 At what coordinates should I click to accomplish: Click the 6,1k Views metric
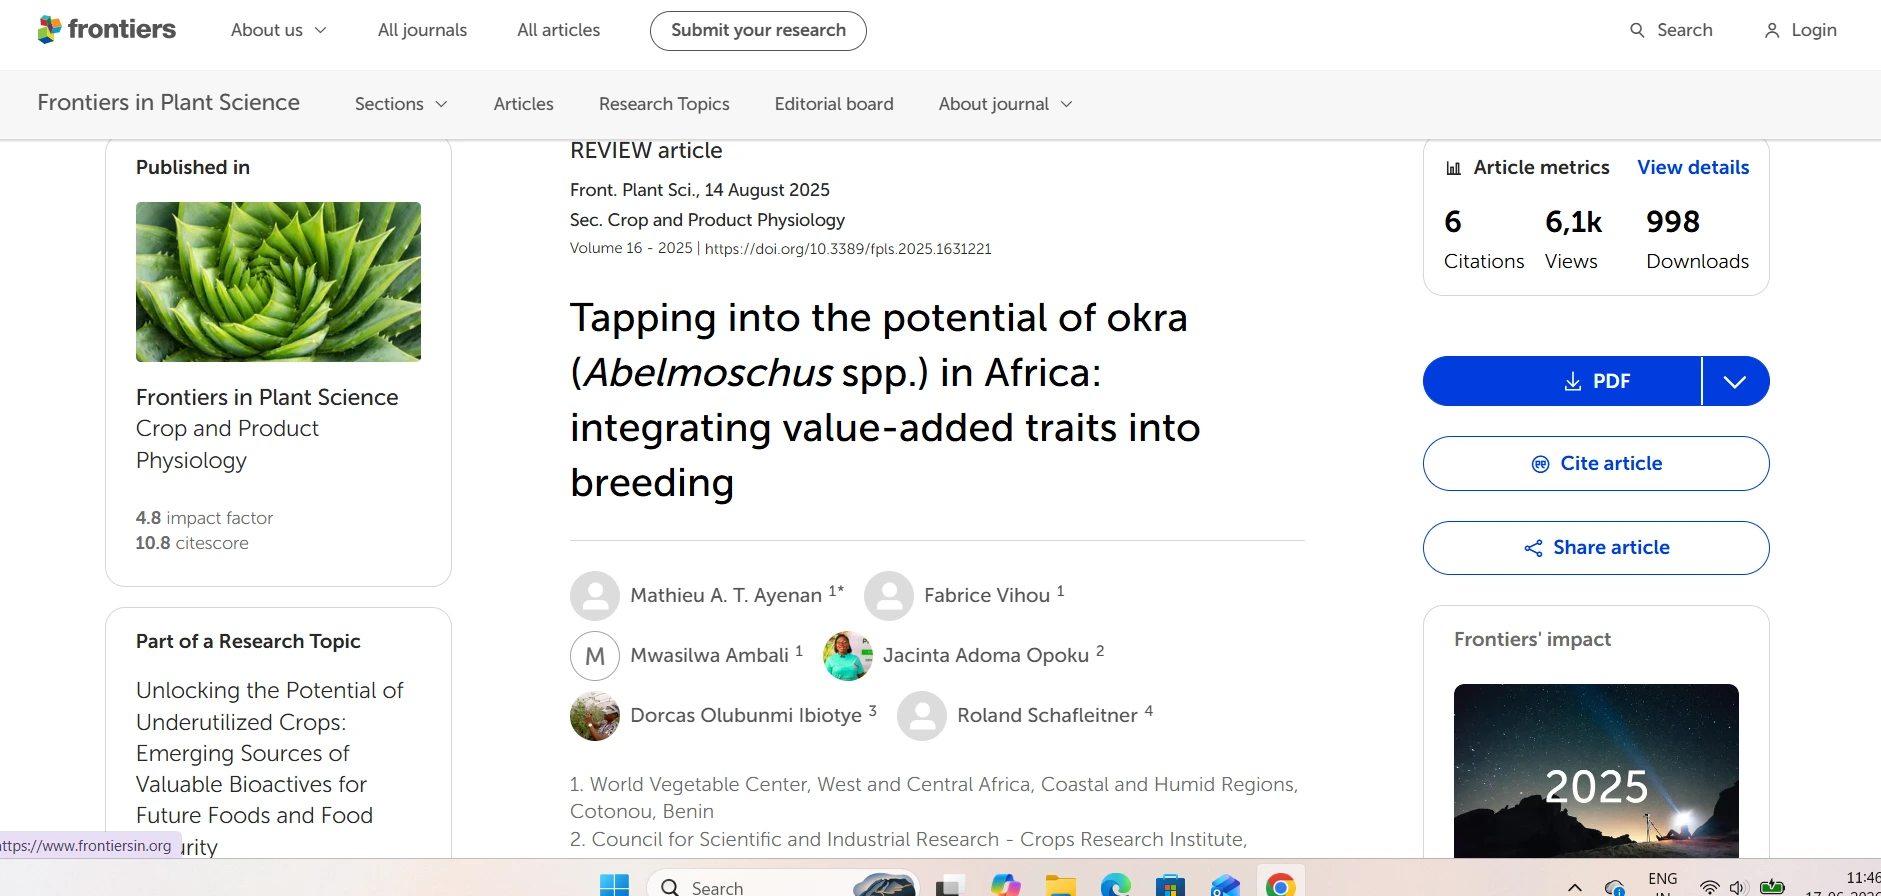click(x=1573, y=240)
